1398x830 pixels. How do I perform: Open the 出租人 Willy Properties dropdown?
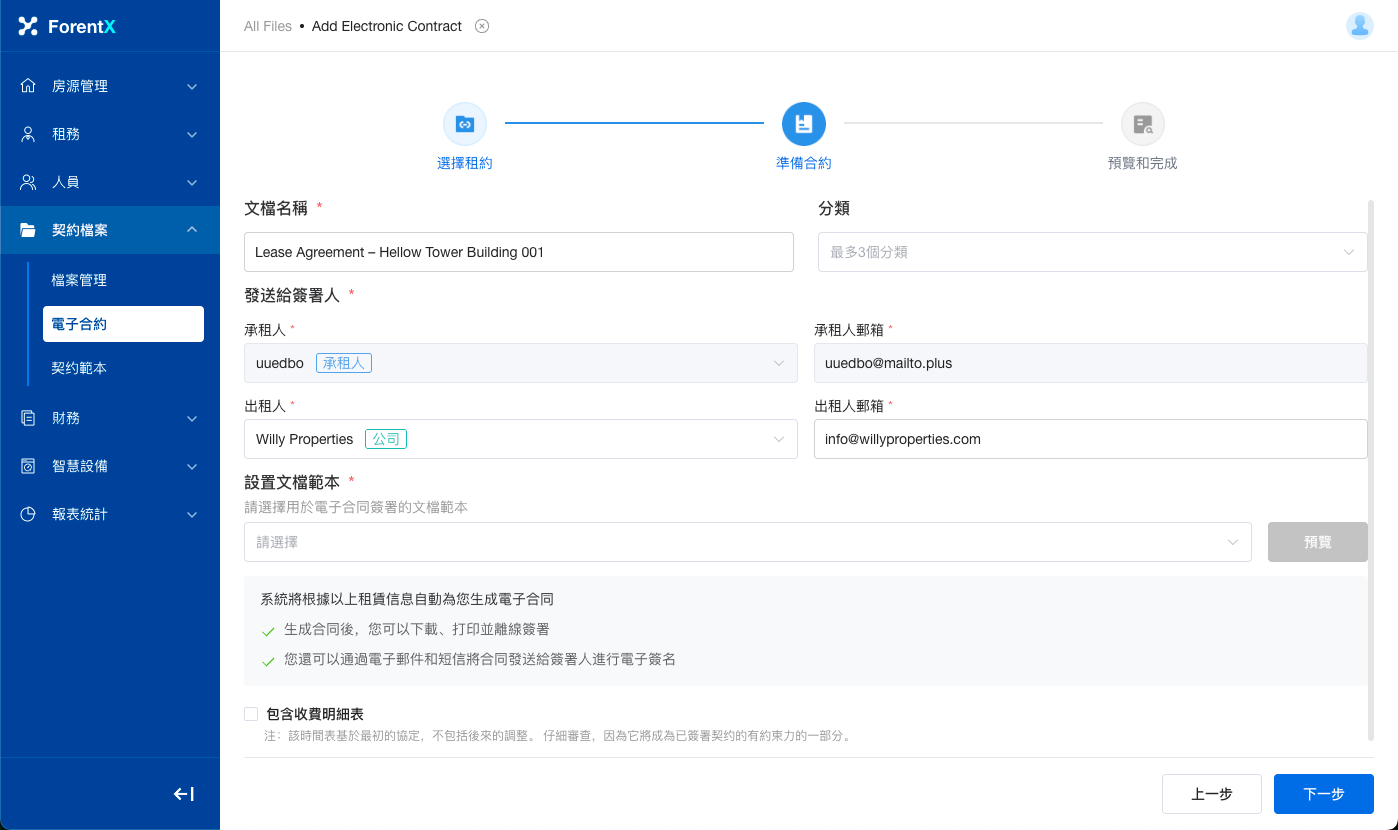[x=520, y=439]
